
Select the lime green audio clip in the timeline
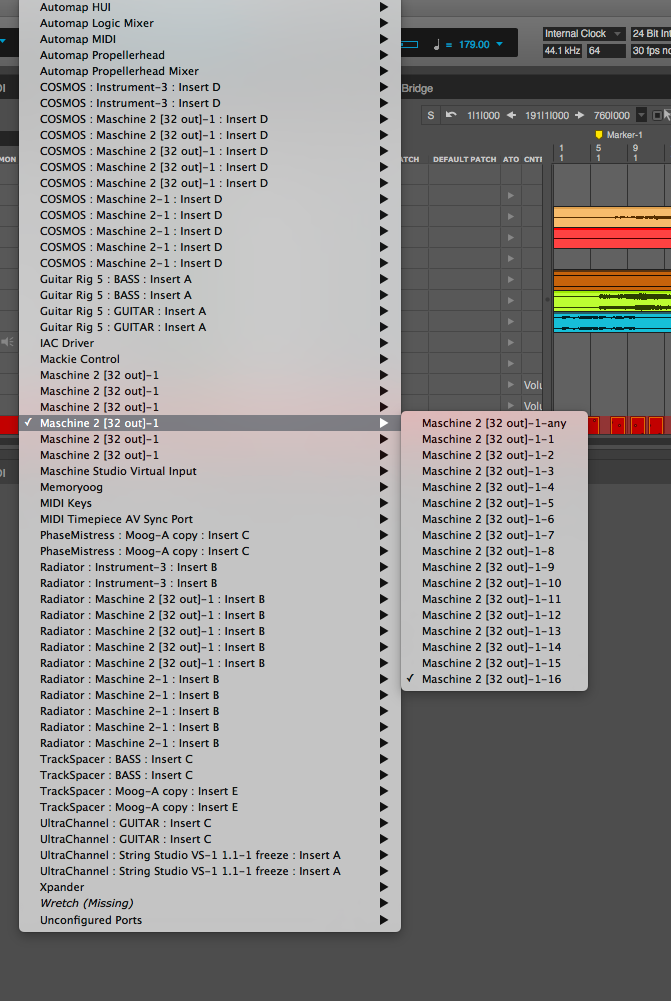point(612,301)
